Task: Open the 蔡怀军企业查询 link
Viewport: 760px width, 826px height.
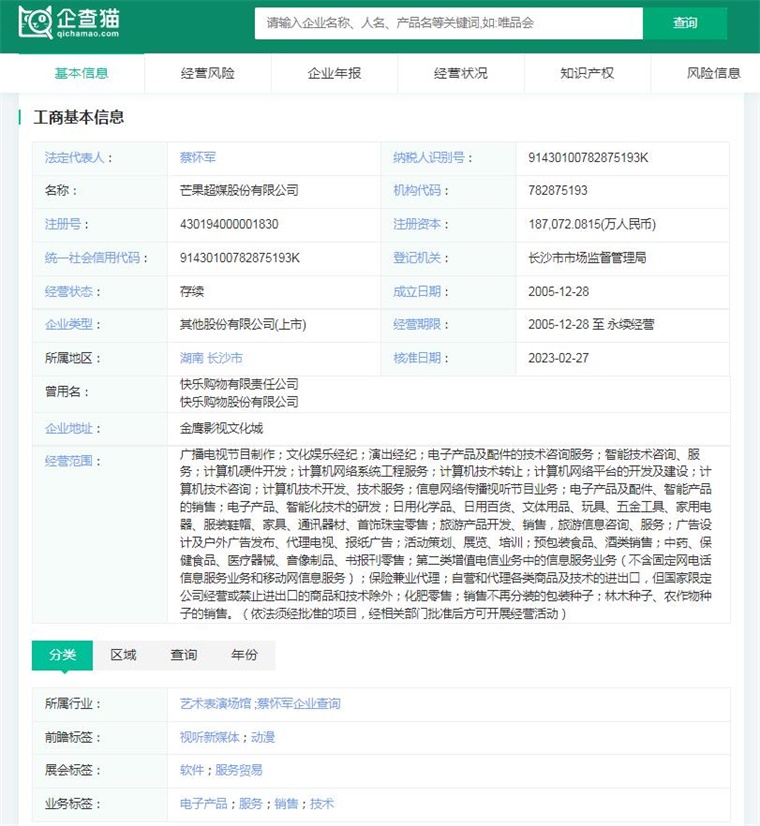Action: tap(299, 704)
